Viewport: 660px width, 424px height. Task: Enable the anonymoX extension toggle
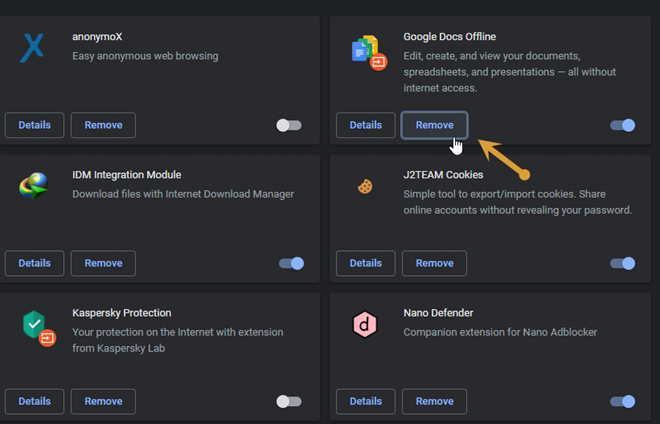click(x=289, y=125)
